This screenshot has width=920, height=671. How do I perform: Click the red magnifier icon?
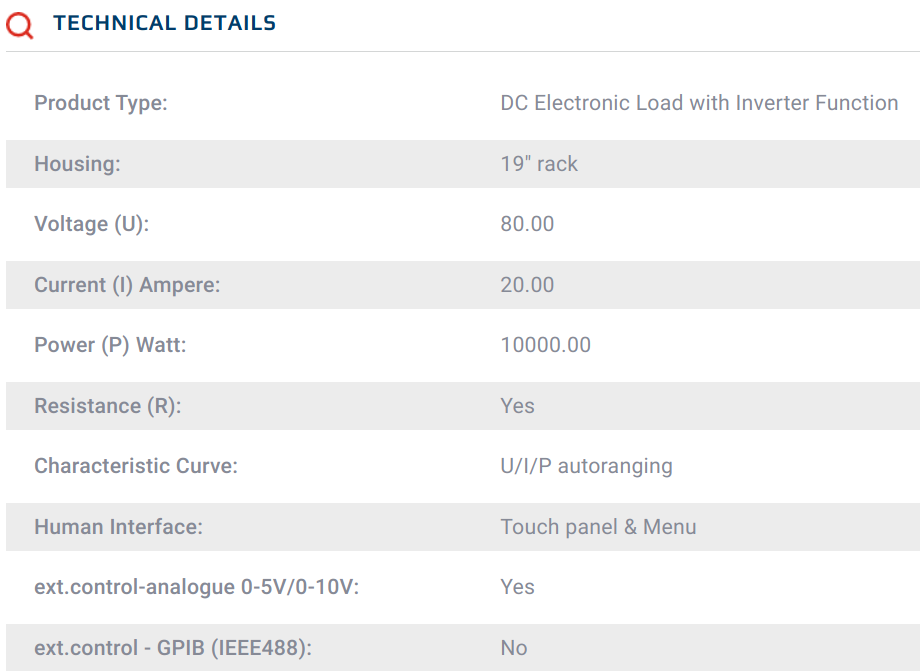pyautogui.click(x=19, y=25)
